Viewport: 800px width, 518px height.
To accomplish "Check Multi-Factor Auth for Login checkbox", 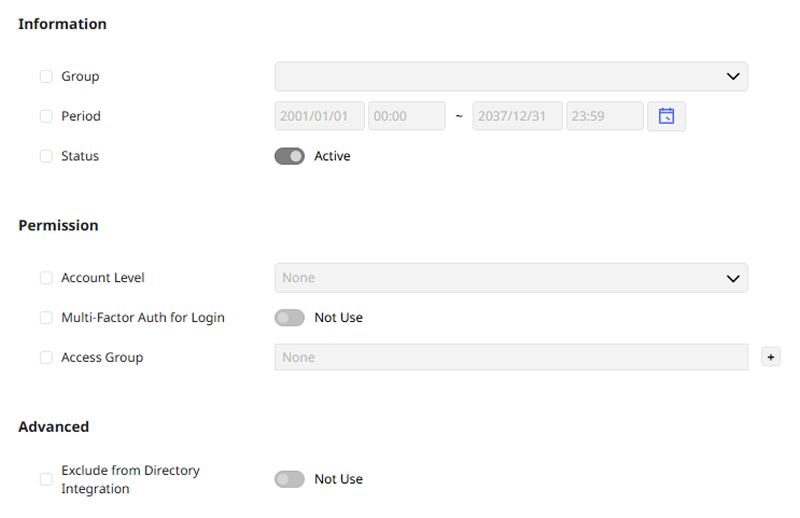I will point(46,318).
